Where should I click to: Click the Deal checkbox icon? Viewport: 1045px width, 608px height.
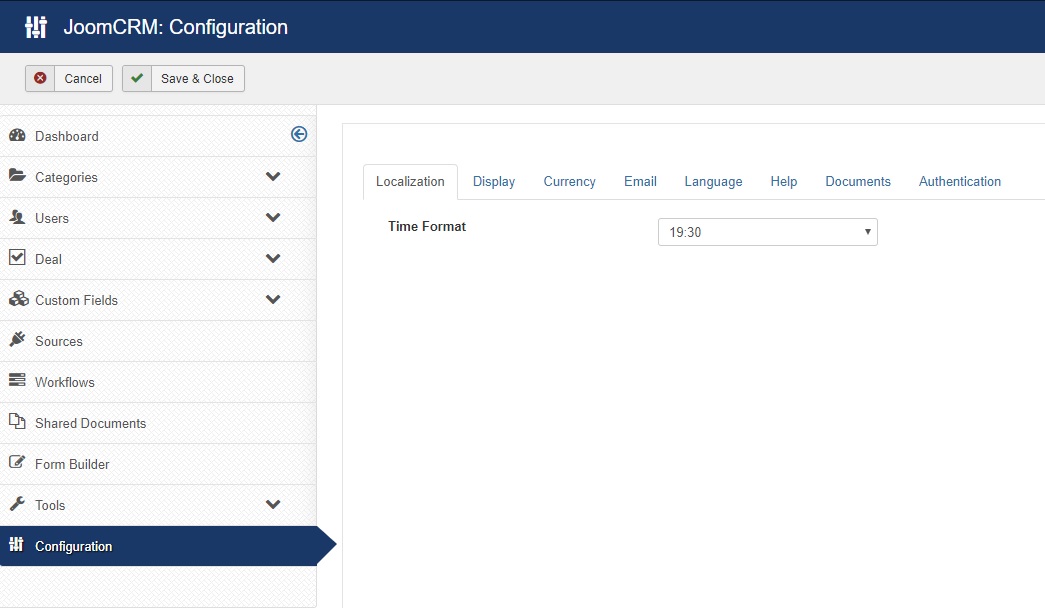(x=17, y=257)
